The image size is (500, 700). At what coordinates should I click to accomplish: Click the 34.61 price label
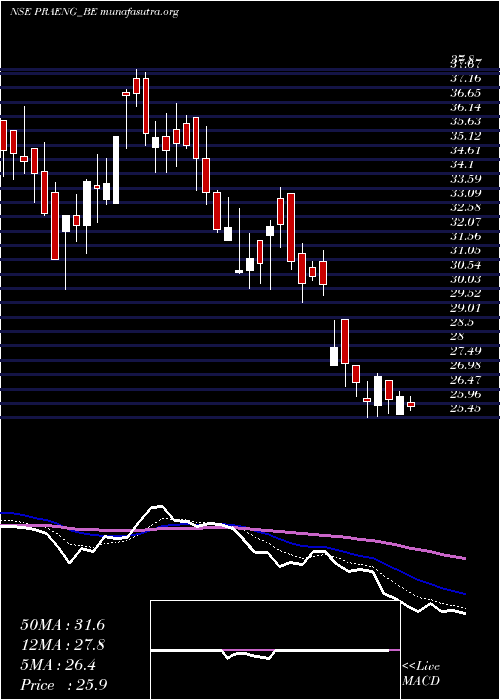pyautogui.click(x=465, y=150)
